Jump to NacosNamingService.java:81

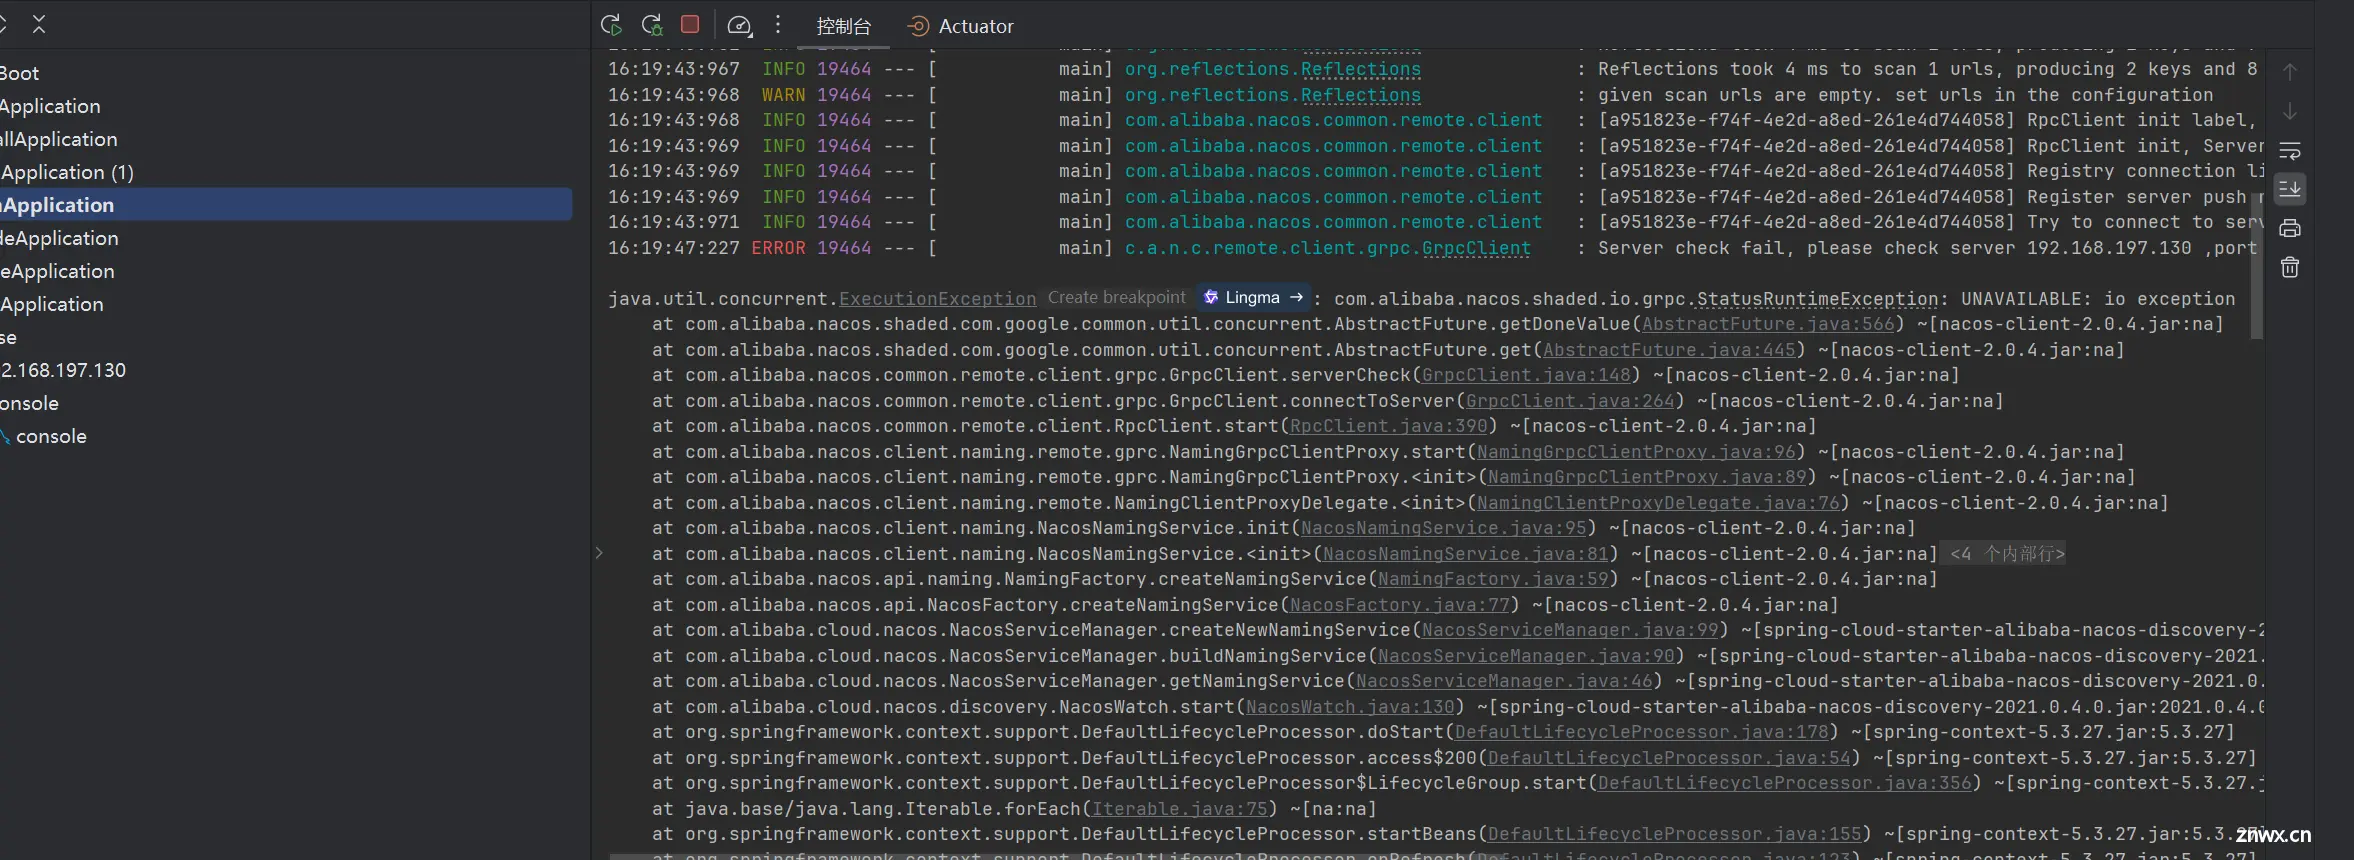1465,554
